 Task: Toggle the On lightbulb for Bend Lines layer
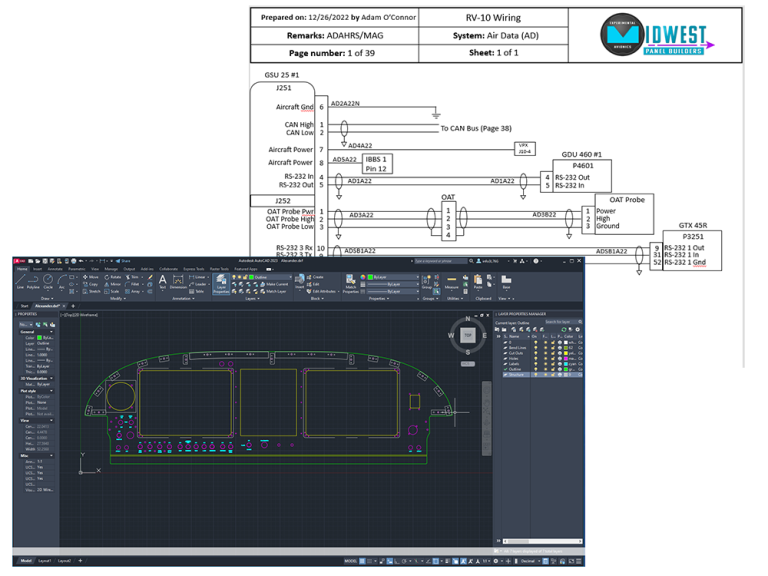(x=538, y=345)
